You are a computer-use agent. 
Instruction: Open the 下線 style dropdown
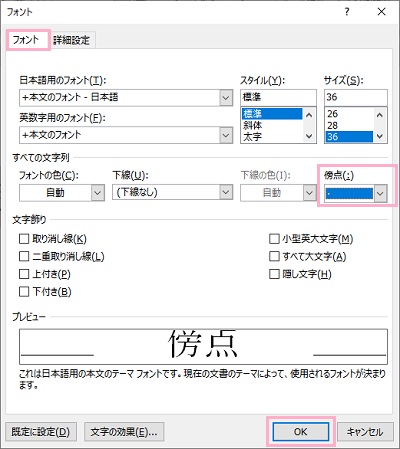[226, 192]
